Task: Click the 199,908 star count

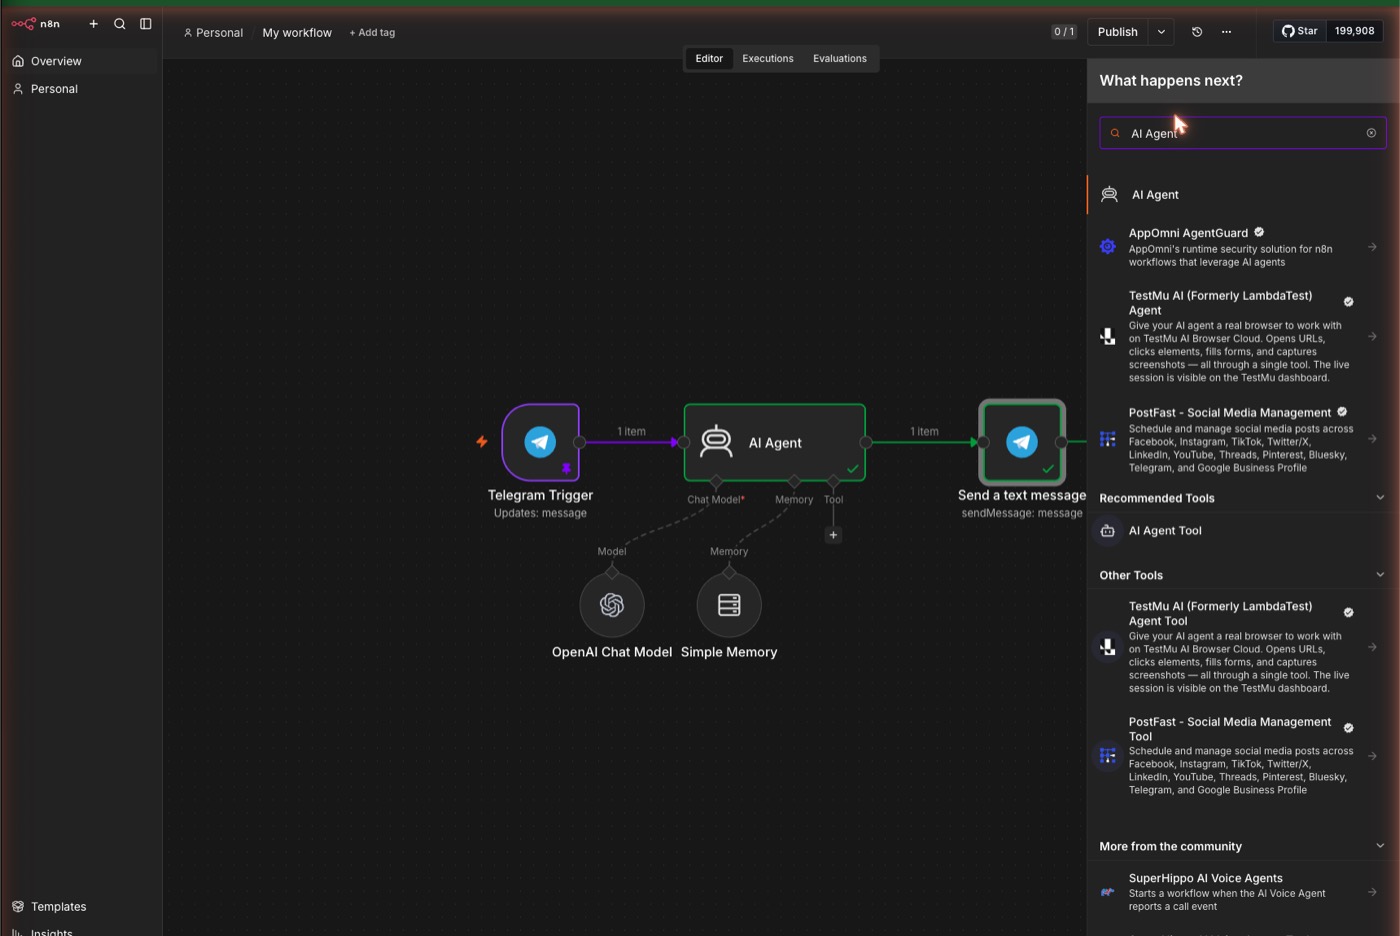Action: [1354, 31]
